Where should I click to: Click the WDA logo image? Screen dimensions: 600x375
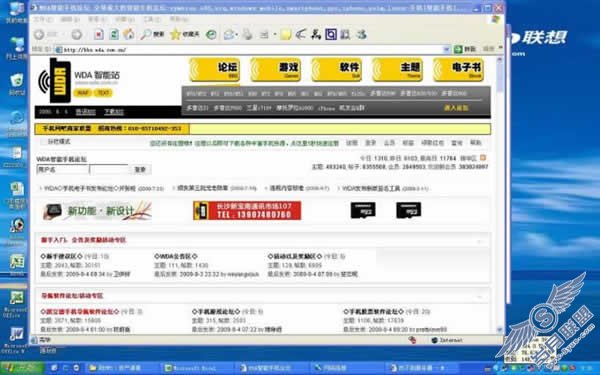pyautogui.click(x=55, y=80)
